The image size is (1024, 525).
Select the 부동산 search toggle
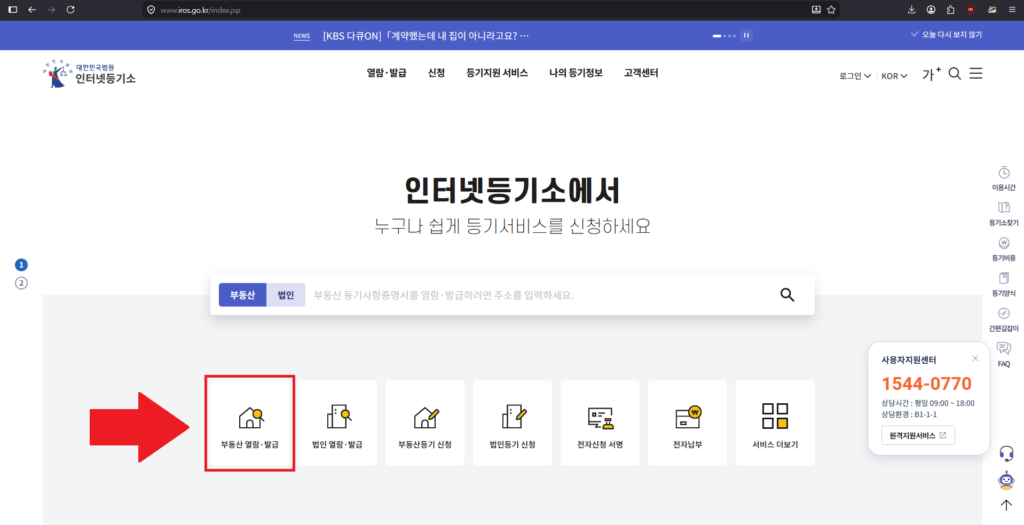[242, 294]
